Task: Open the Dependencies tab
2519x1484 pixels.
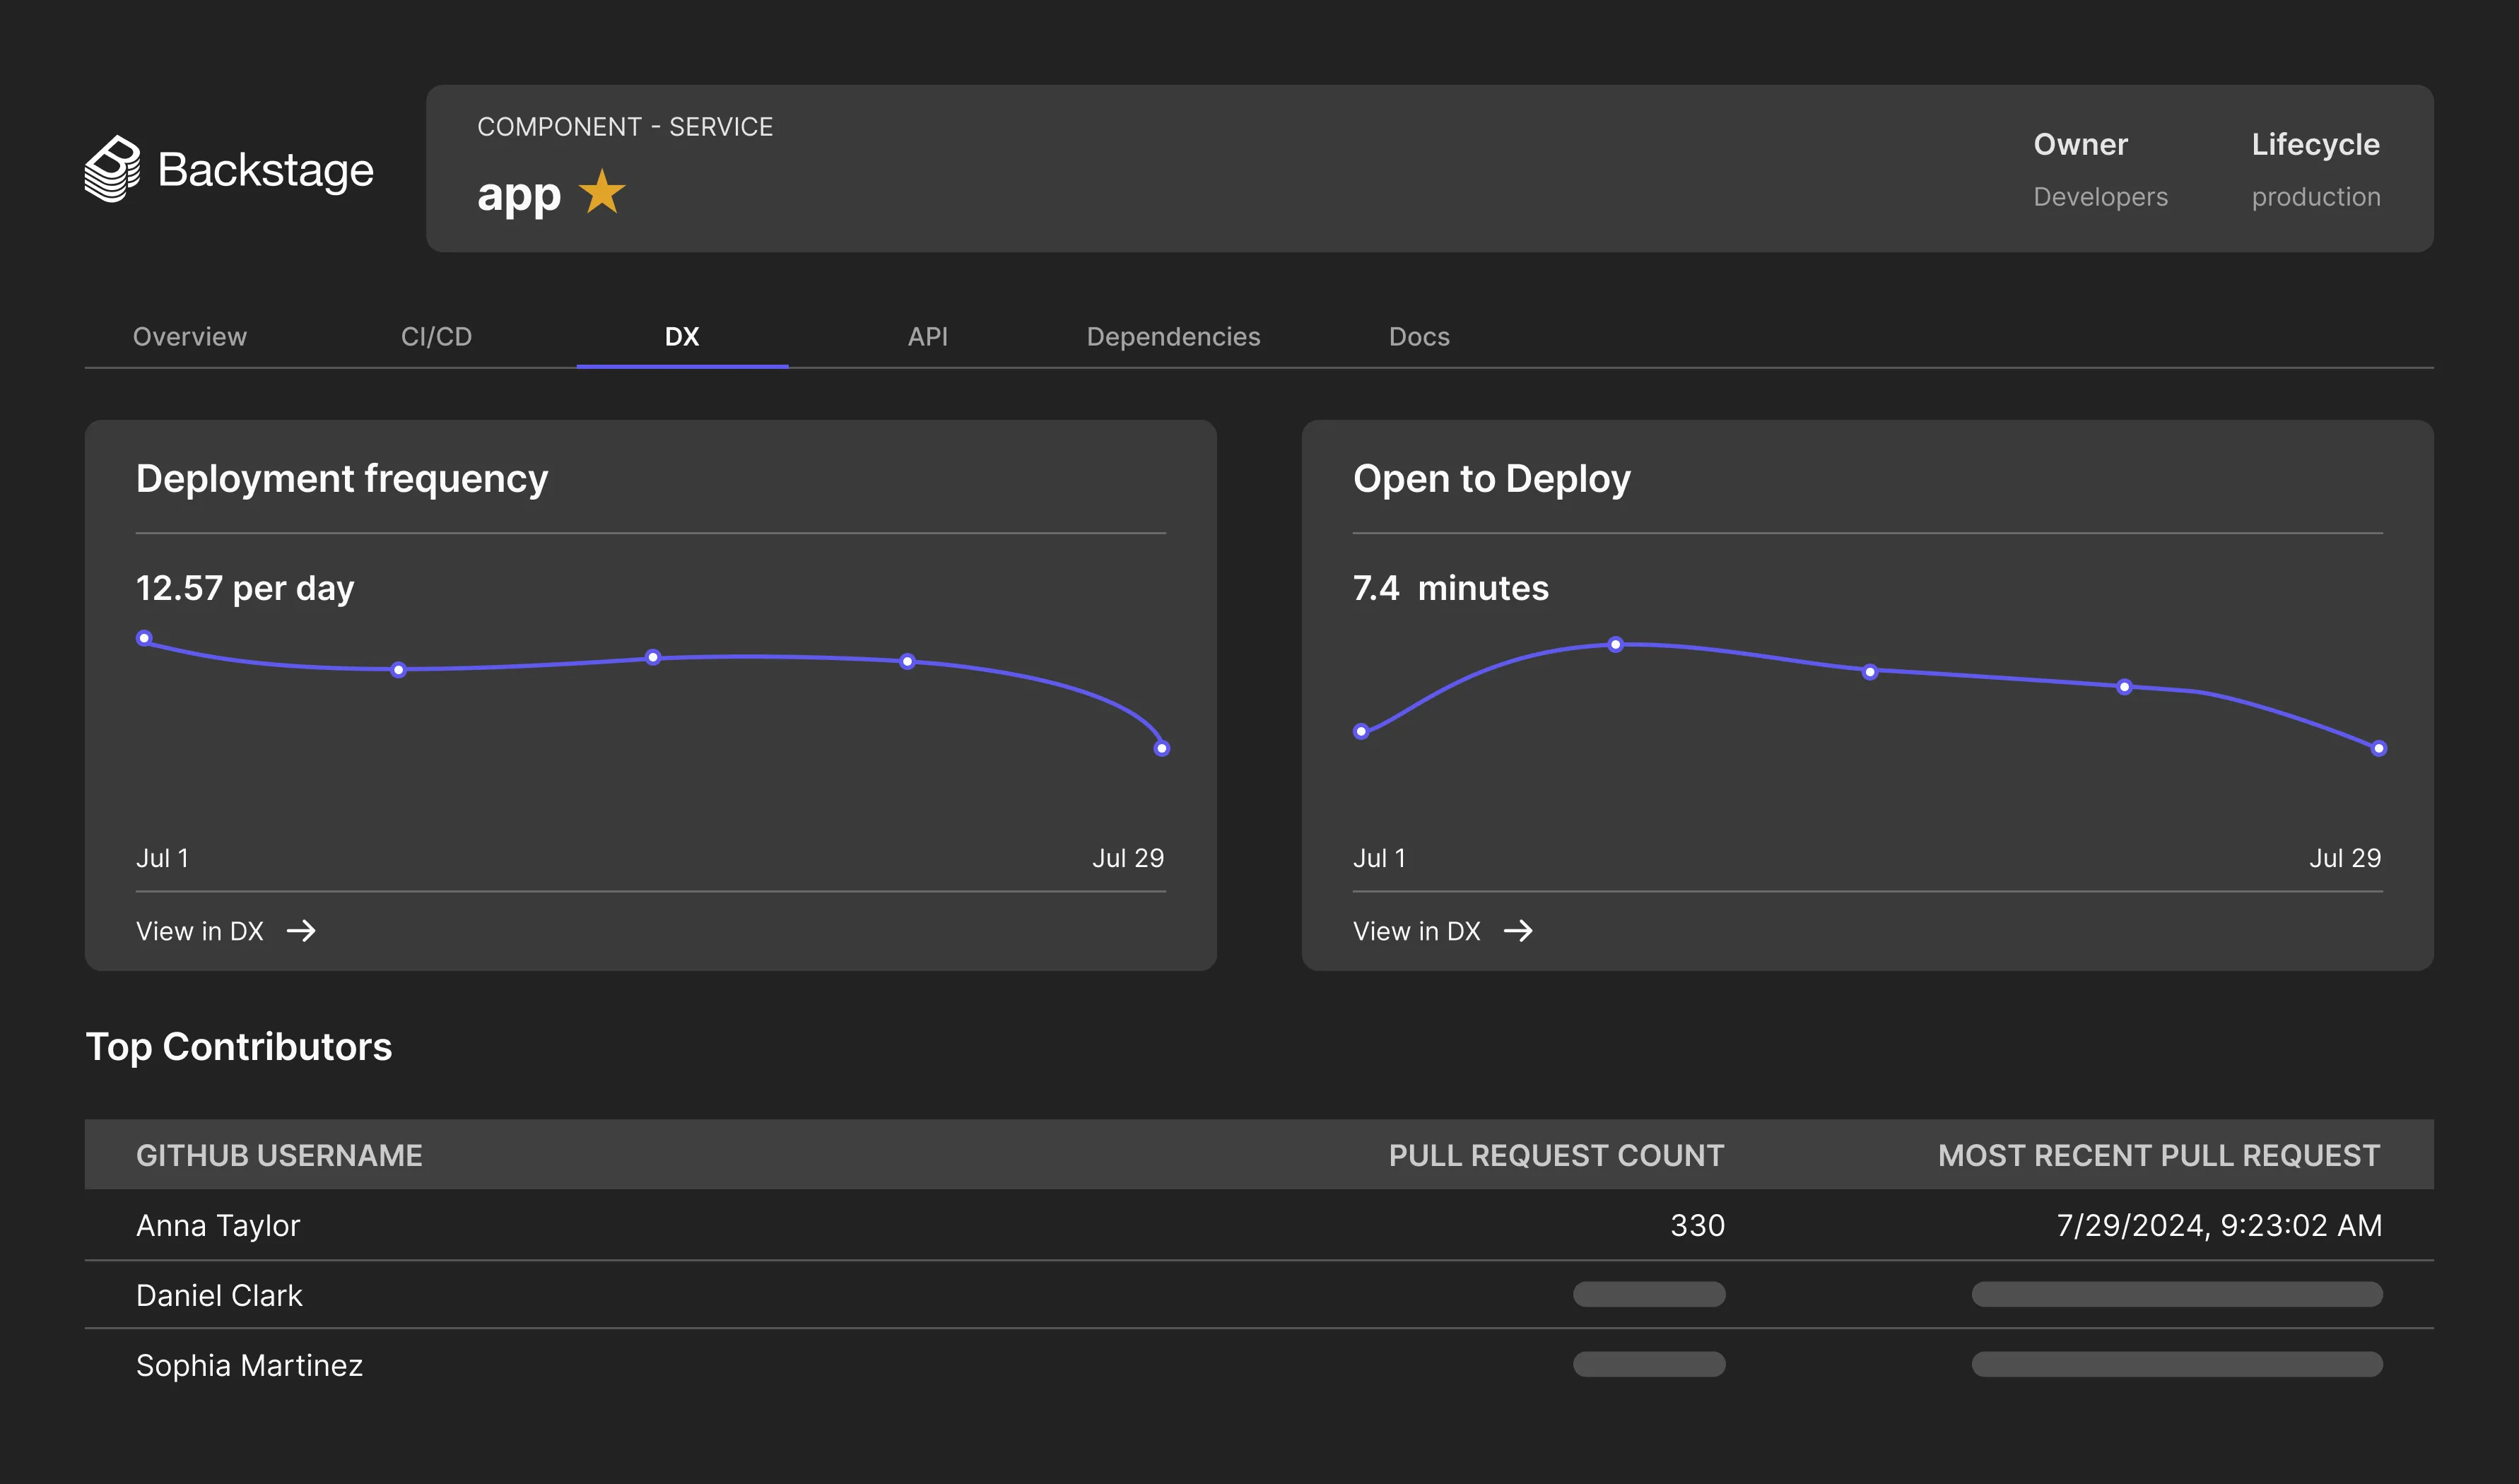Action: click(x=1173, y=337)
